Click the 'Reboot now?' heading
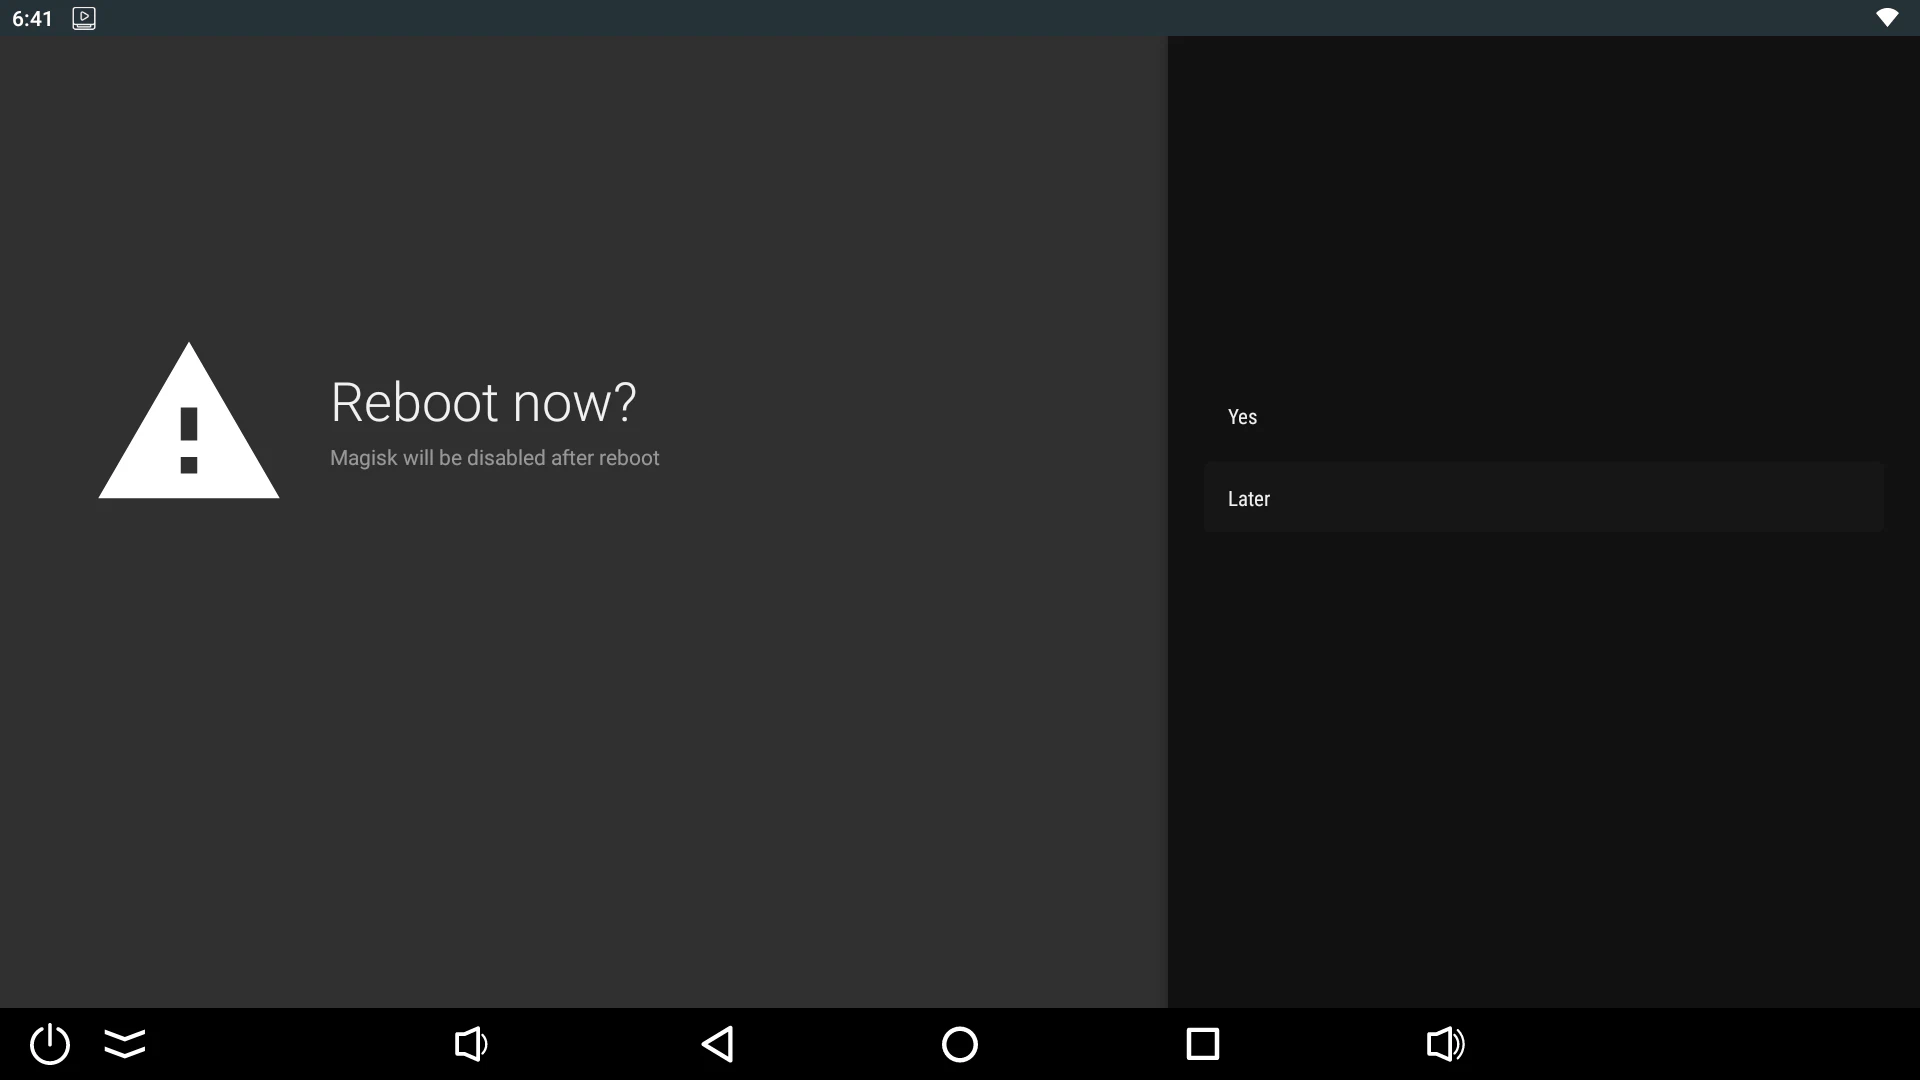Screen dimensions: 1920x1080 point(483,402)
